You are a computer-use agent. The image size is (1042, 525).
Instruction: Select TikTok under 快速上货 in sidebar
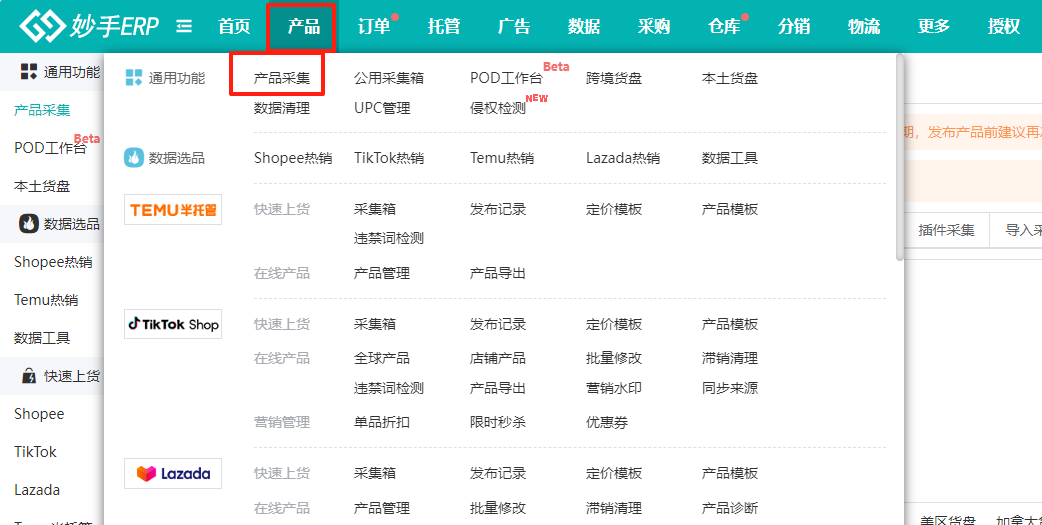pos(35,452)
